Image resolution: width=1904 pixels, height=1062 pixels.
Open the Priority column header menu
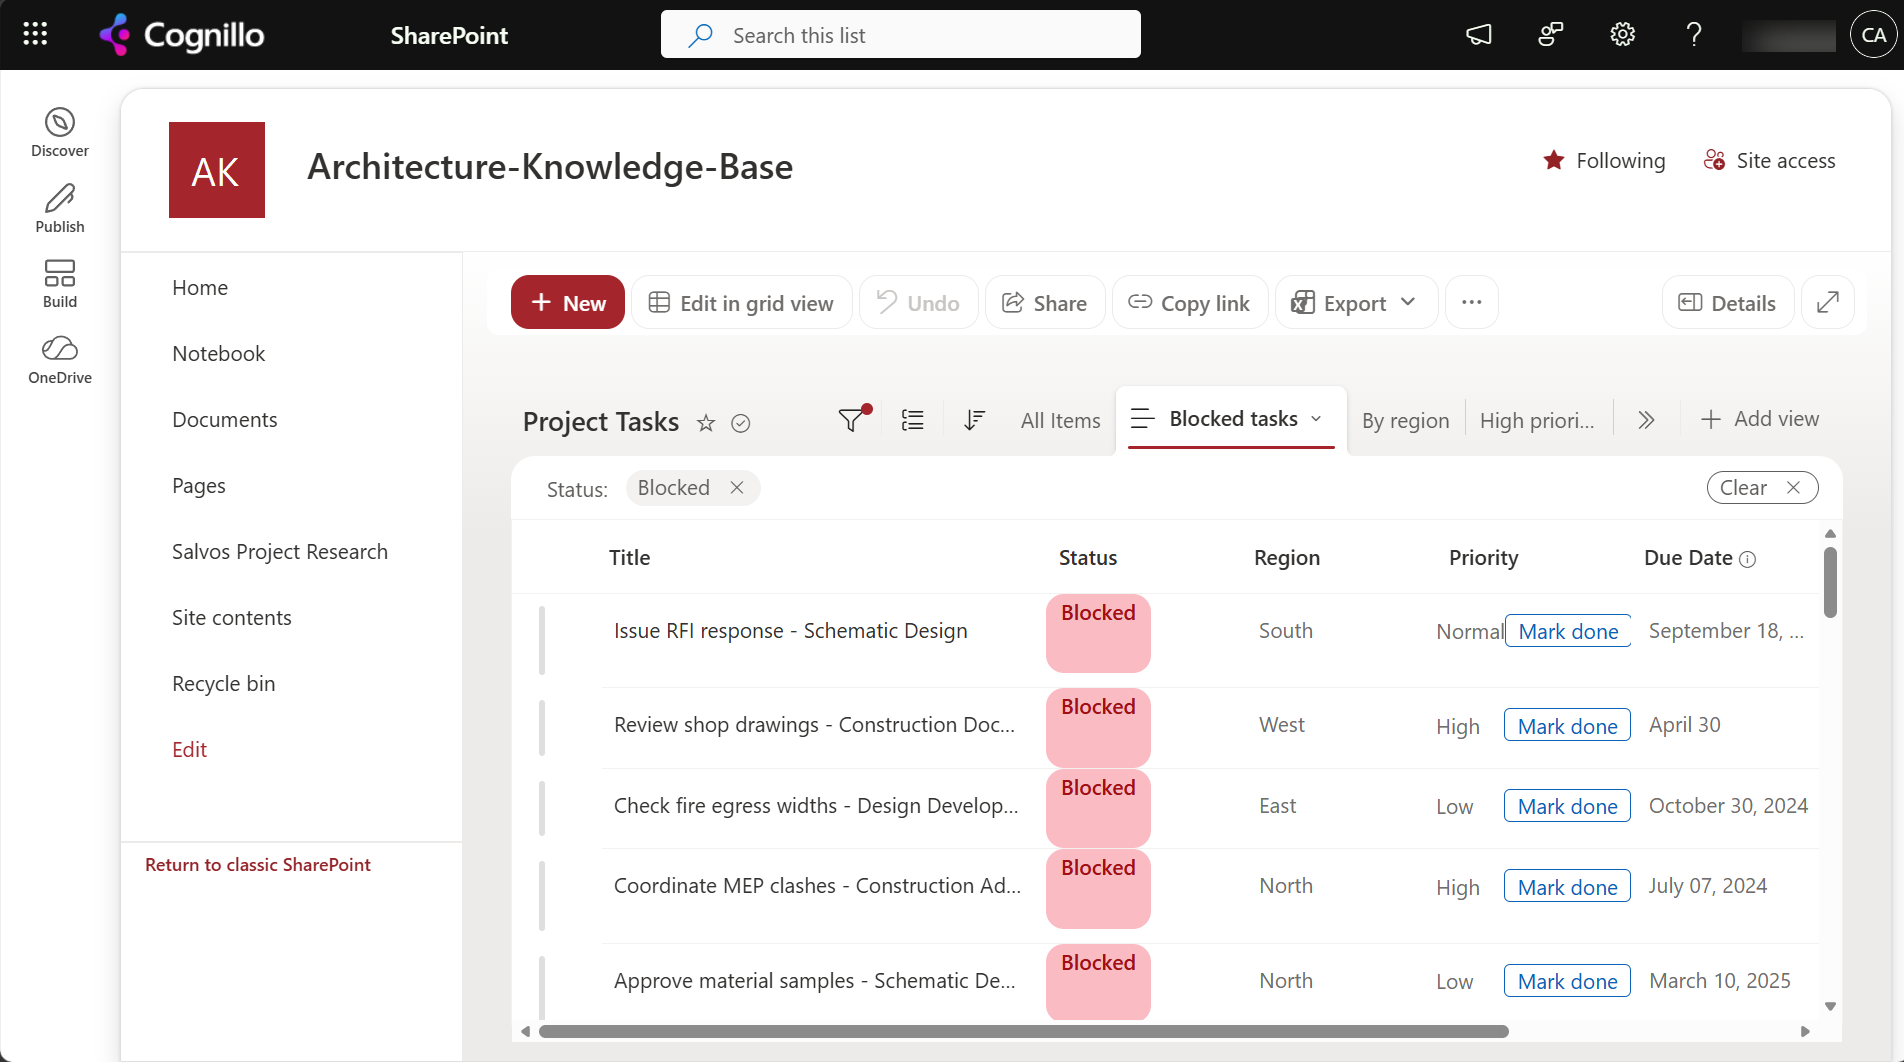pyautogui.click(x=1483, y=558)
